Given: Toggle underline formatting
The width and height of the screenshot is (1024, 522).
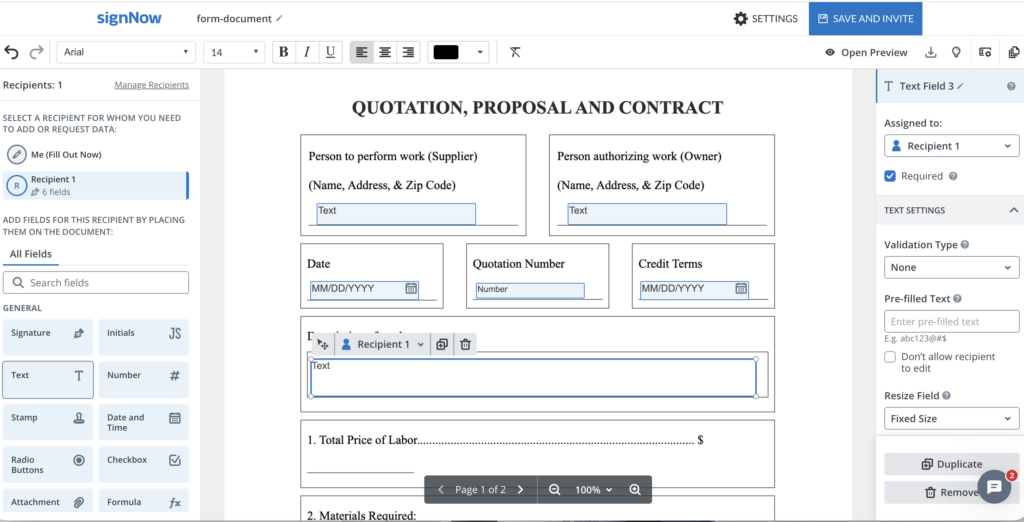Looking at the screenshot, I should tap(330, 52).
